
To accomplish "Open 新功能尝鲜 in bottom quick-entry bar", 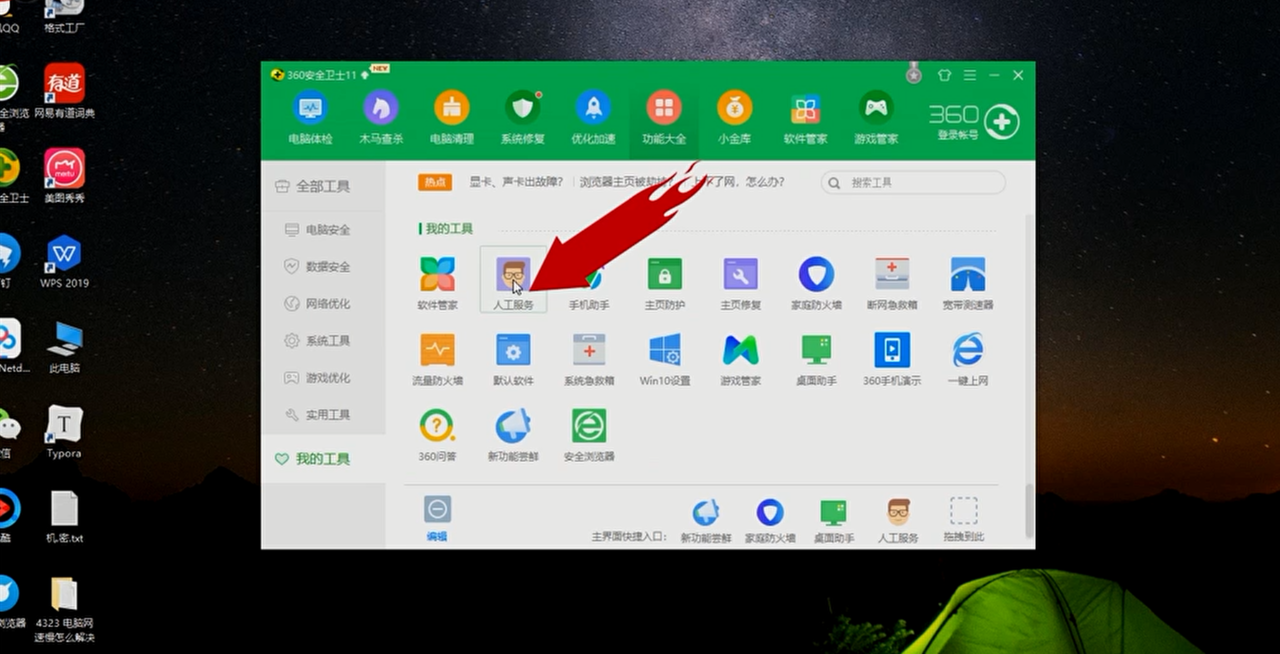I will (706, 521).
